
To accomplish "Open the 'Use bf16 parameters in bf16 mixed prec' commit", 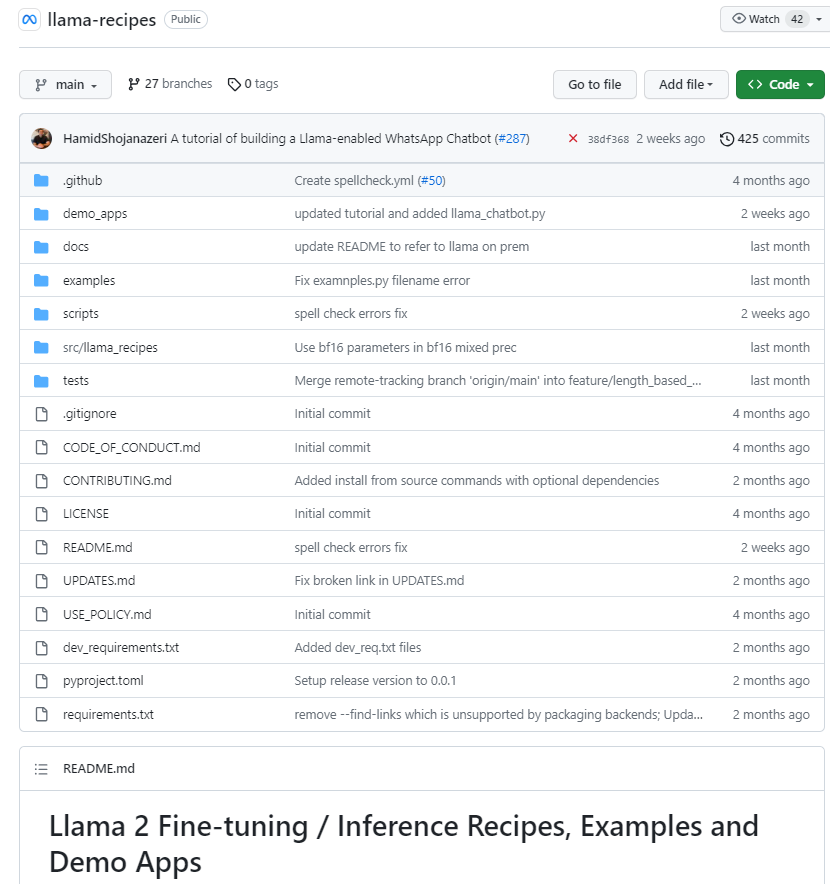I will coord(405,347).
